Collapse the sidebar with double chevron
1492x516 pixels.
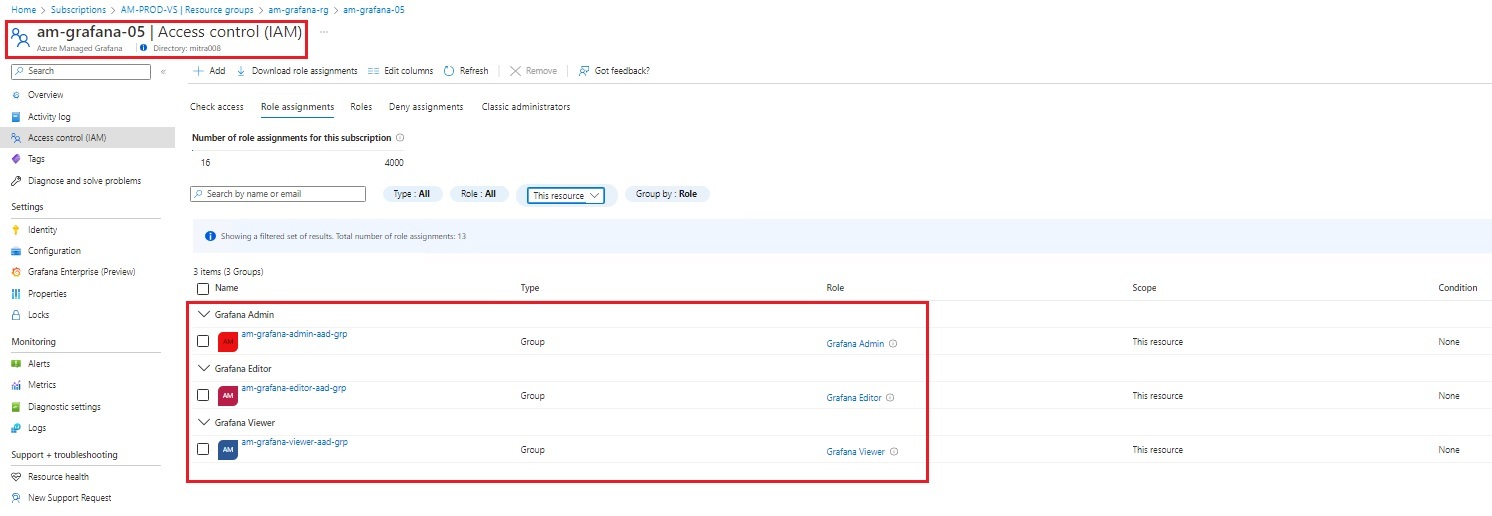tap(164, 72)
